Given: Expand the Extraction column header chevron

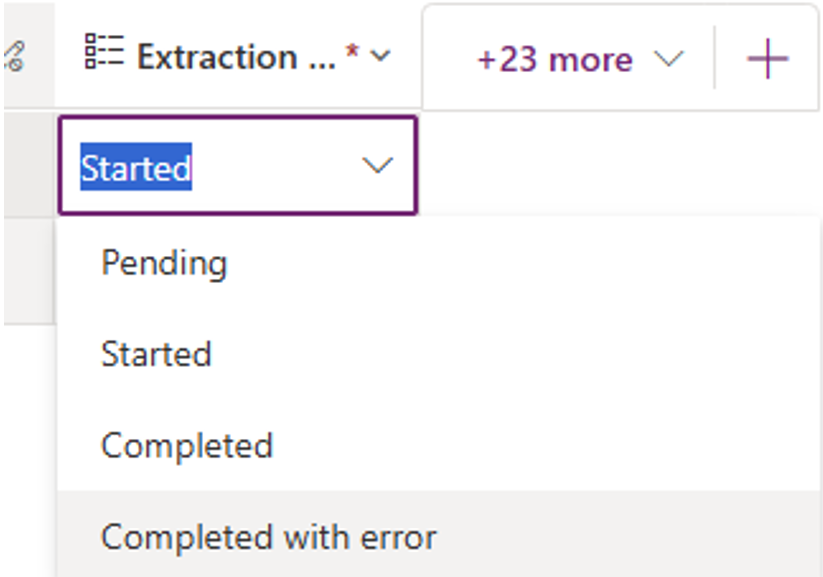Looking at the screenshot, I should 380,57.
